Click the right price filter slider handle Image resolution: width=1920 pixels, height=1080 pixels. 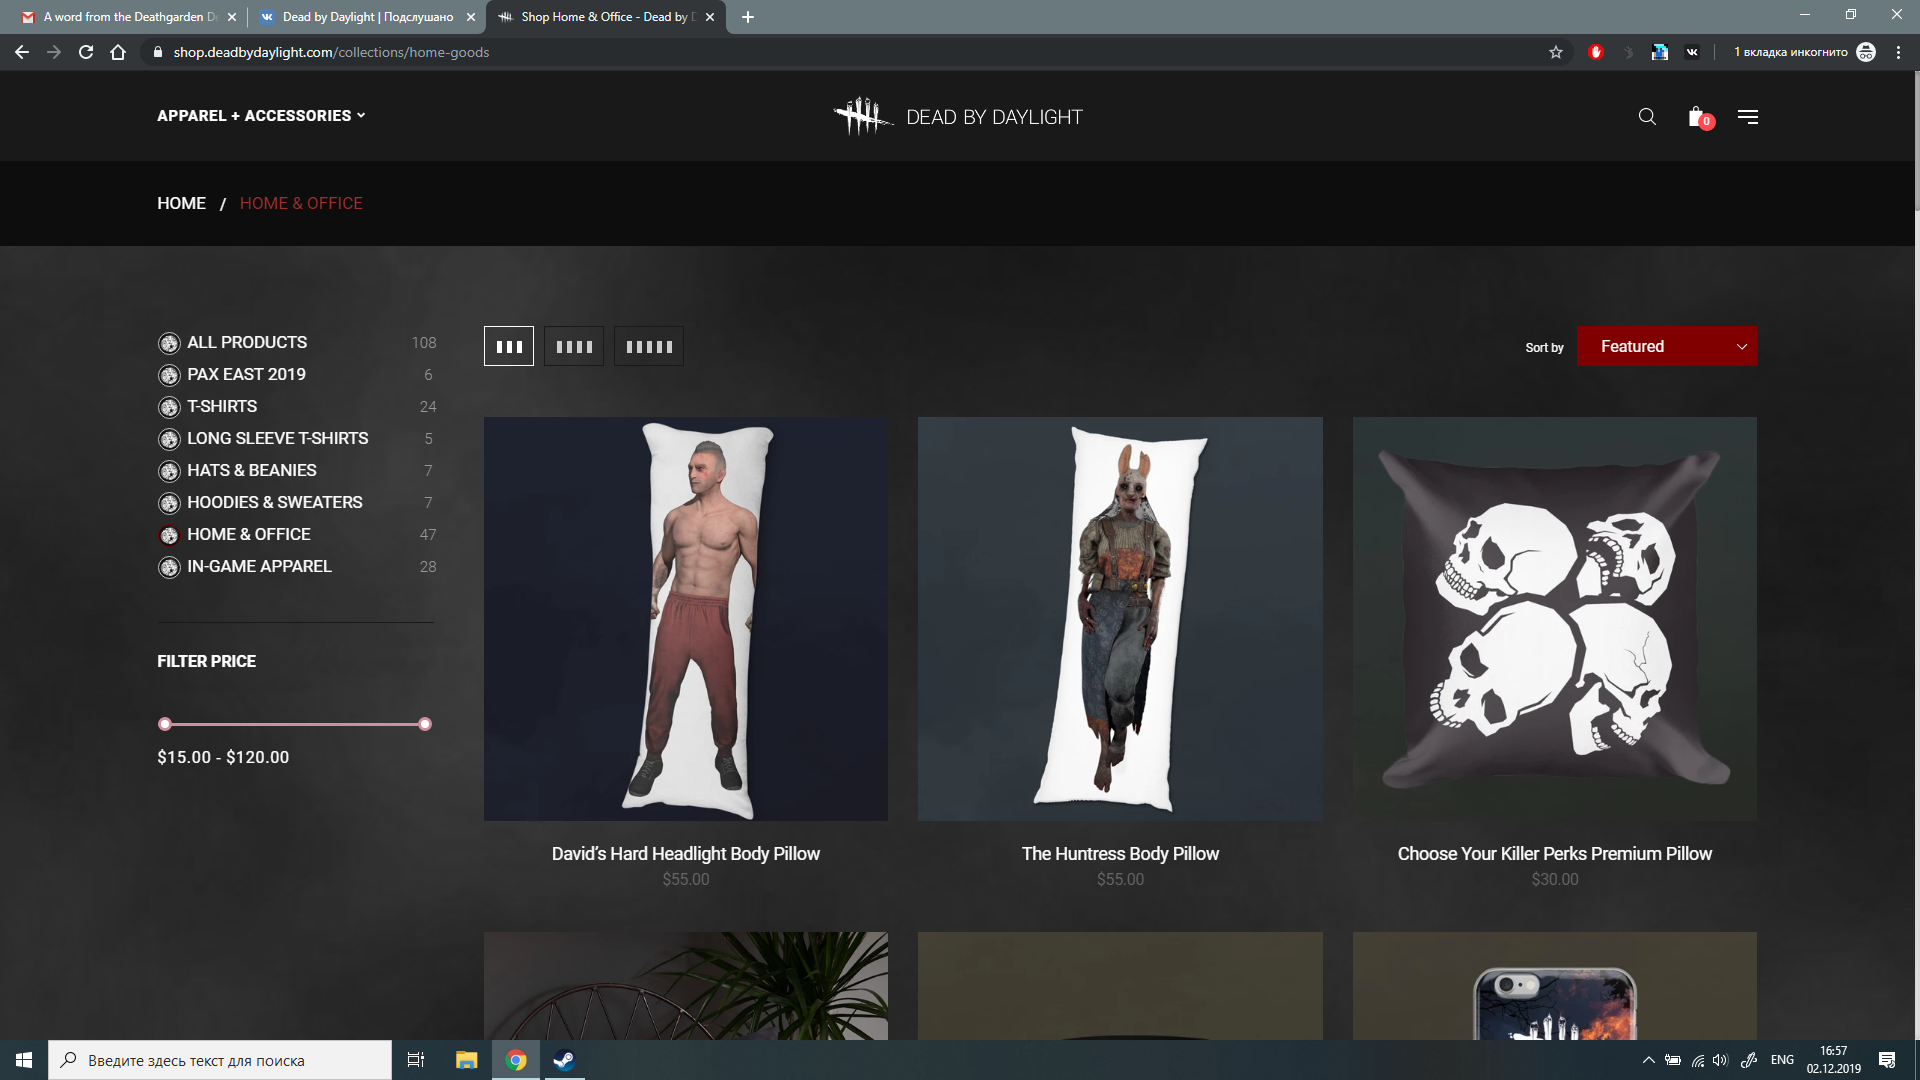[425, 724]
